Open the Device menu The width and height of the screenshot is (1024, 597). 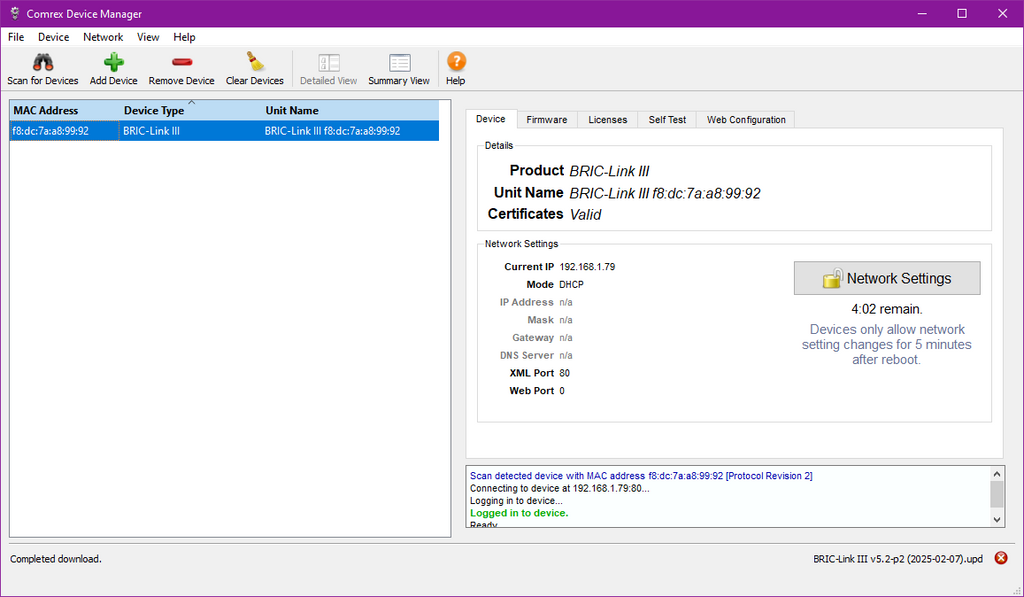click(54, 37)
